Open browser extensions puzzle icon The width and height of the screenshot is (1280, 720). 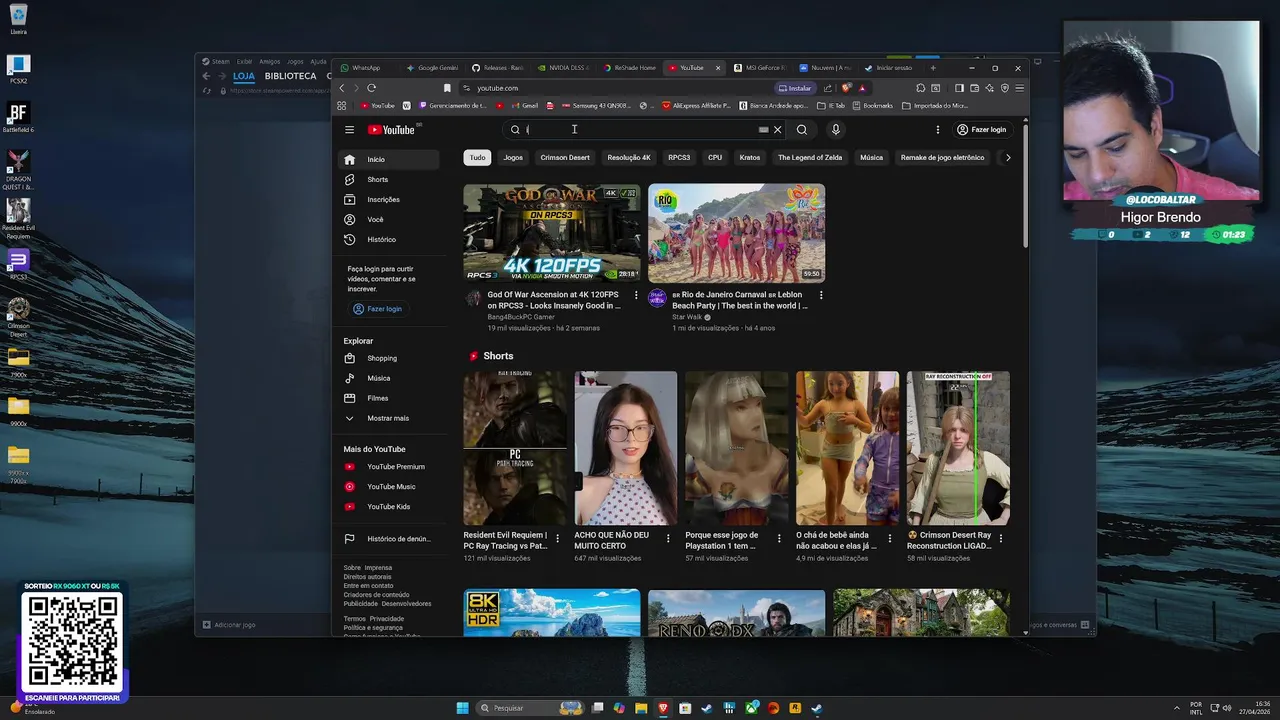coord(921,88)
